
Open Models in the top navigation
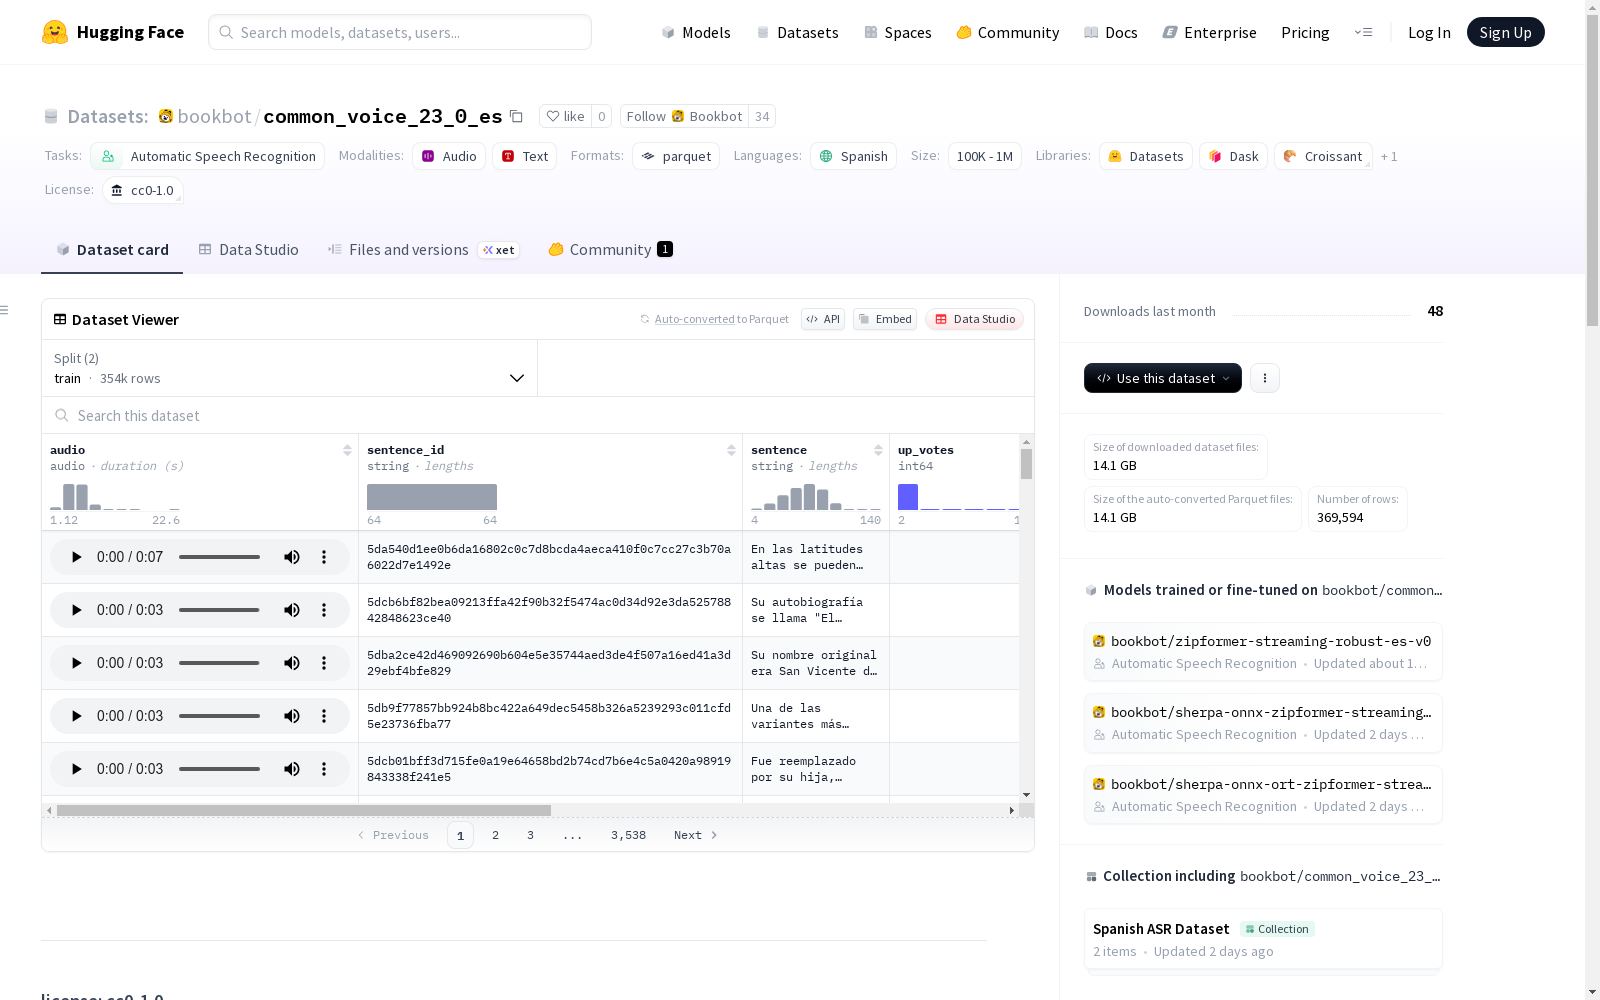[x=696, y=32]
